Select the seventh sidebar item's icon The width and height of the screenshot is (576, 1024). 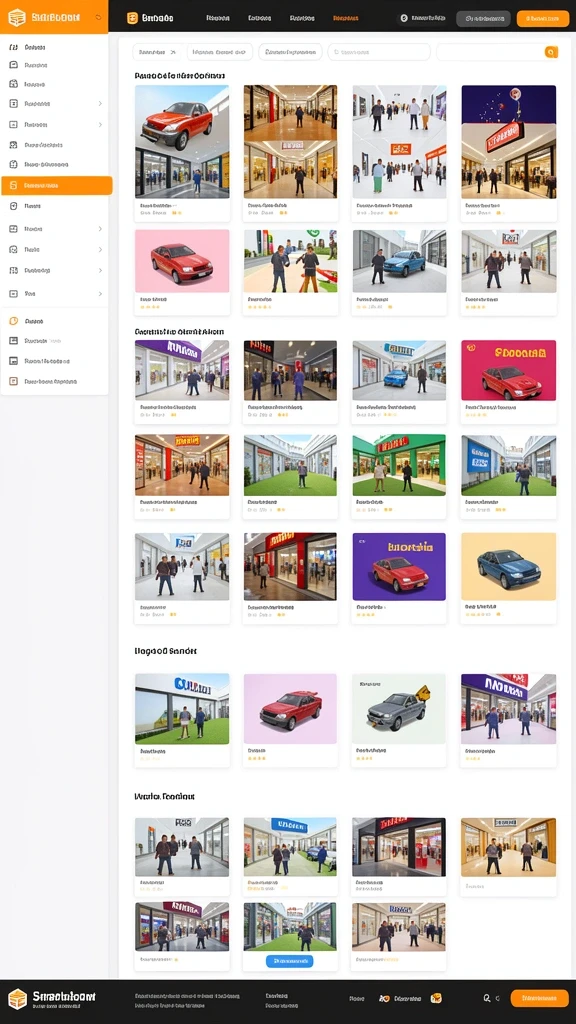tap(13, 164)
